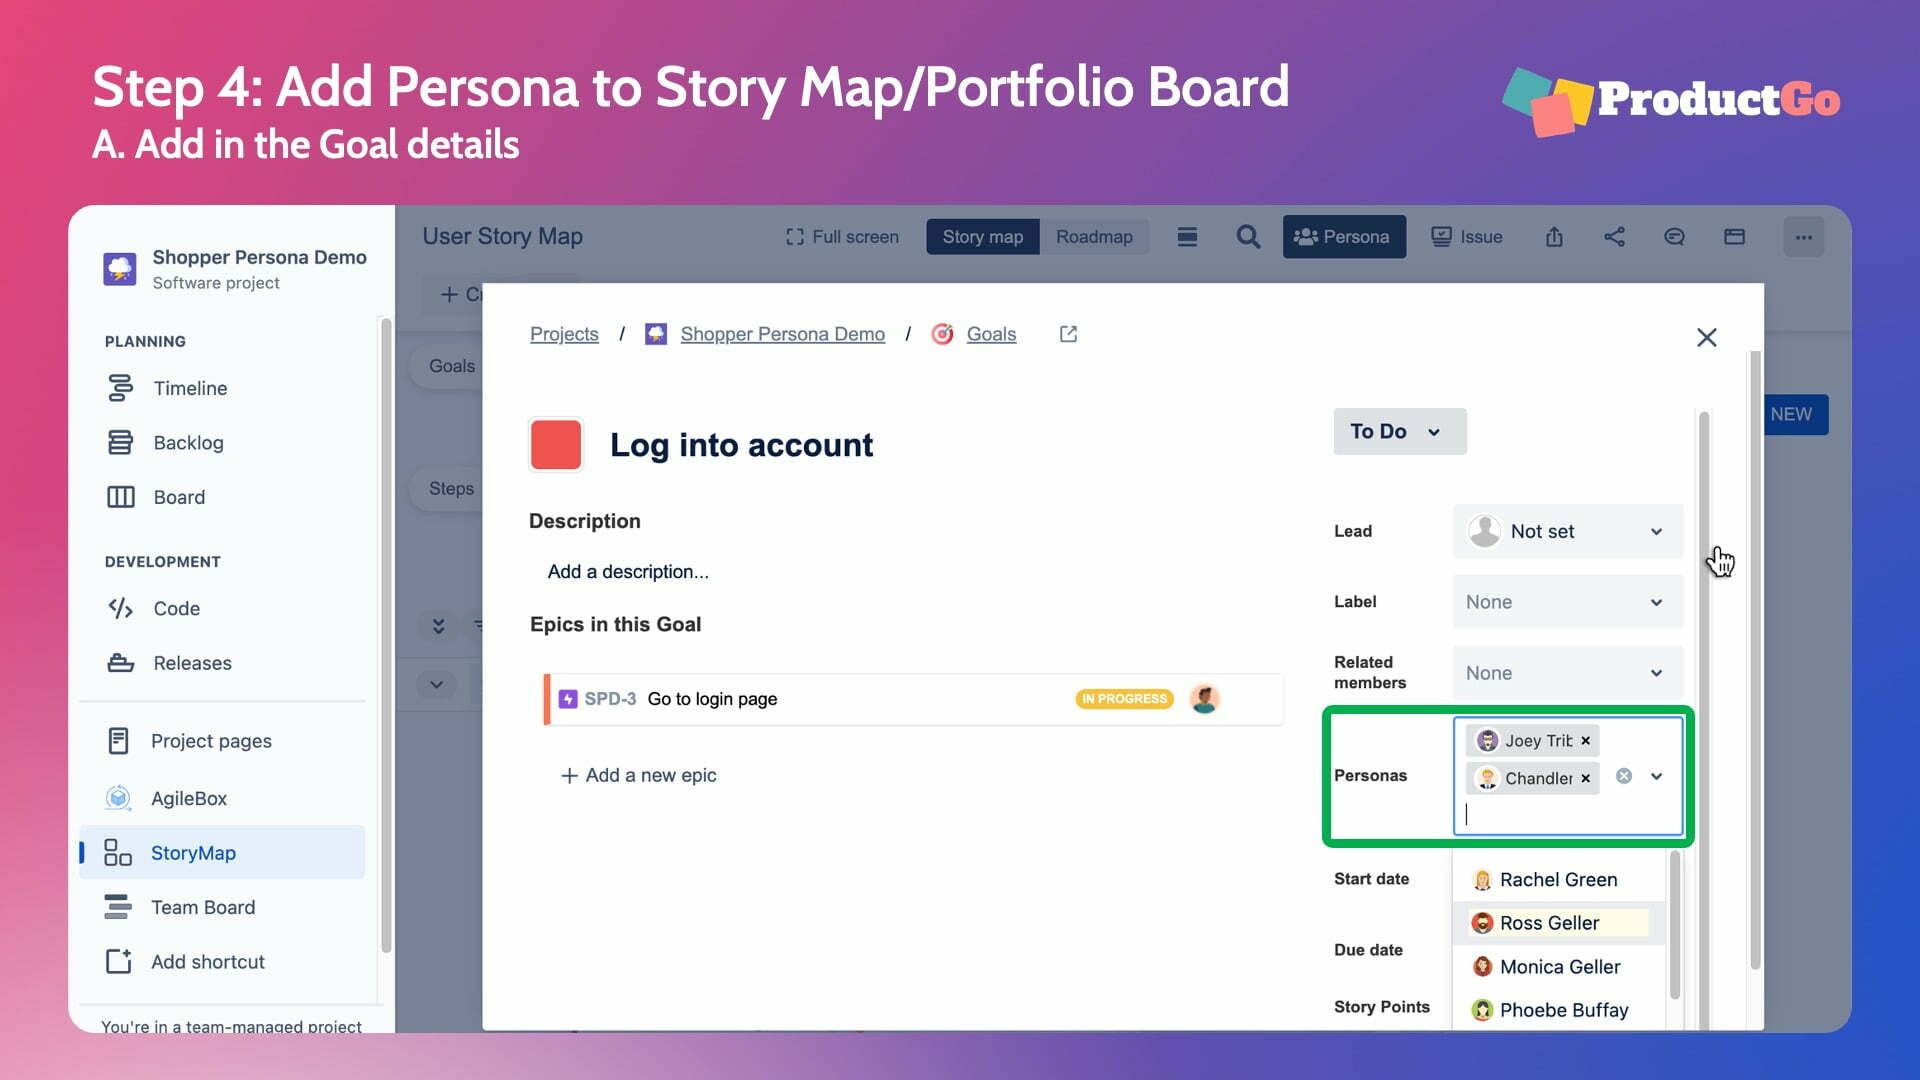This screenshot has height=1080, width=1920.
Task: Open the Label dropdown
Action: tap(1567, 602)
